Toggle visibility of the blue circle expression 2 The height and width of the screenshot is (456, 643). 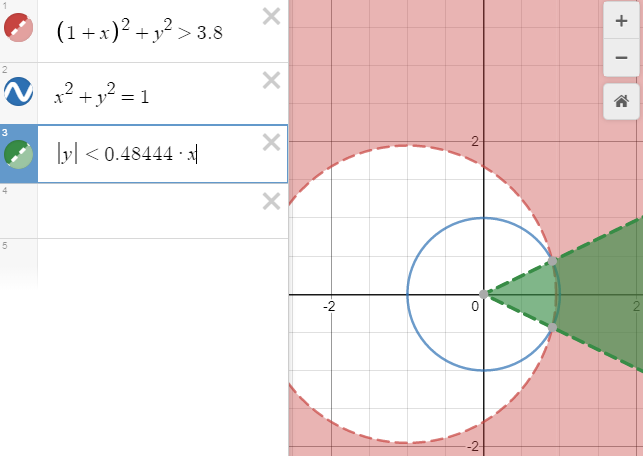[x=18, y=91]
